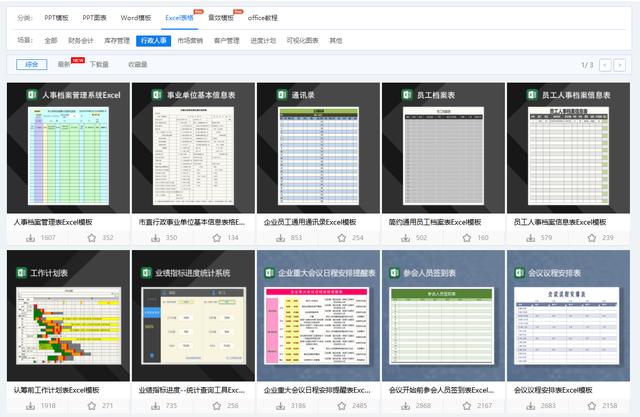Filter scene by 客户管理

(227, 41)
